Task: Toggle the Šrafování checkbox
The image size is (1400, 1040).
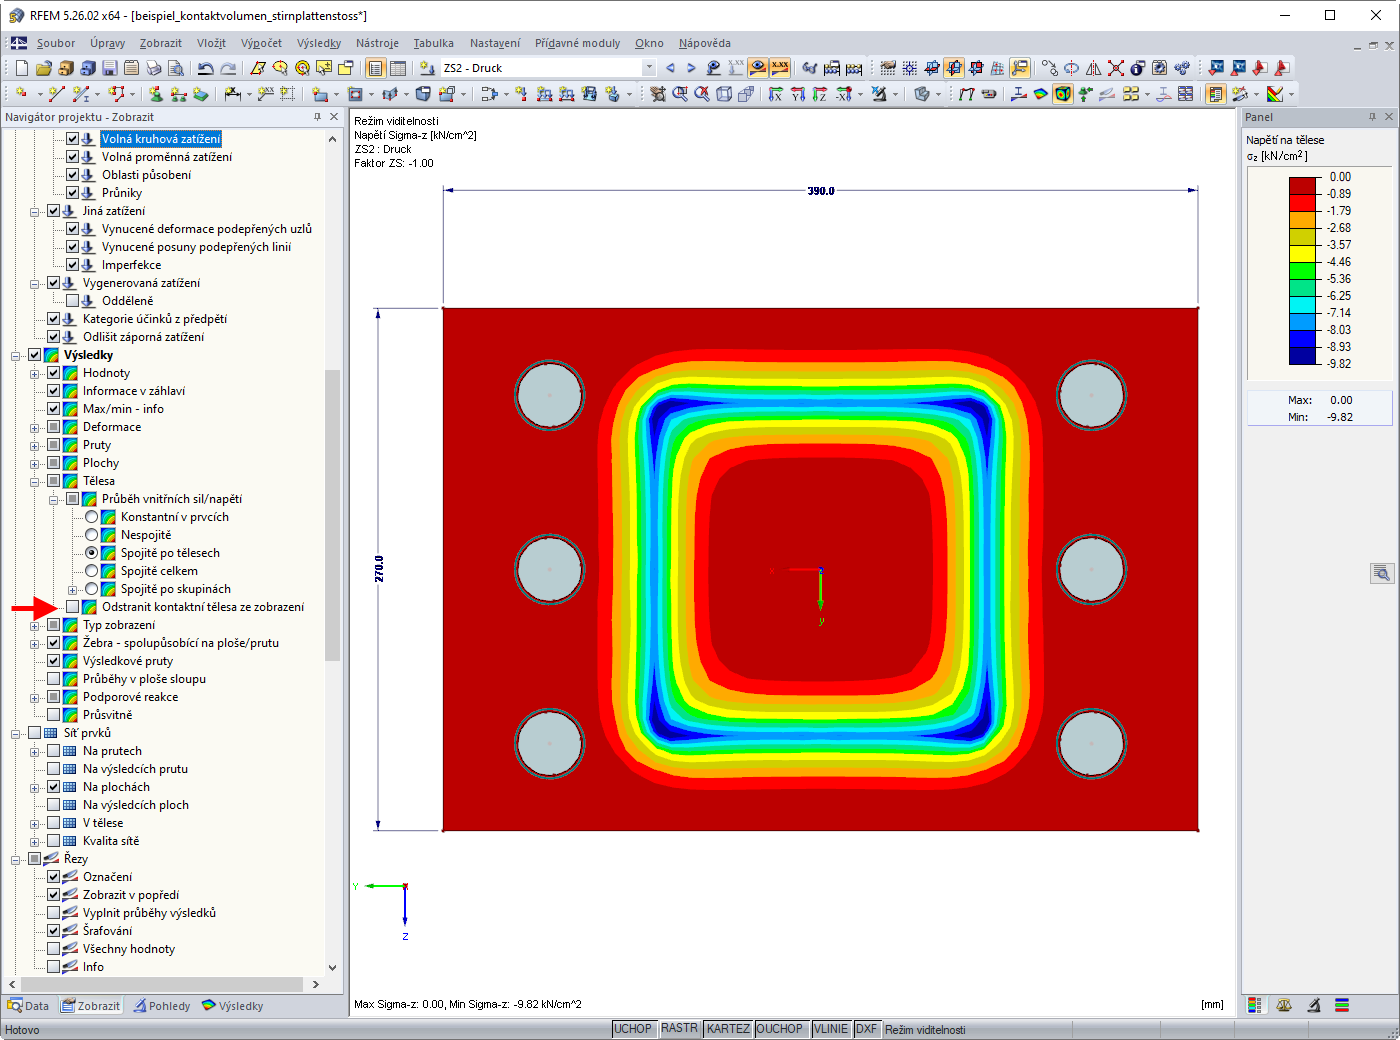Action: (54, 931)
